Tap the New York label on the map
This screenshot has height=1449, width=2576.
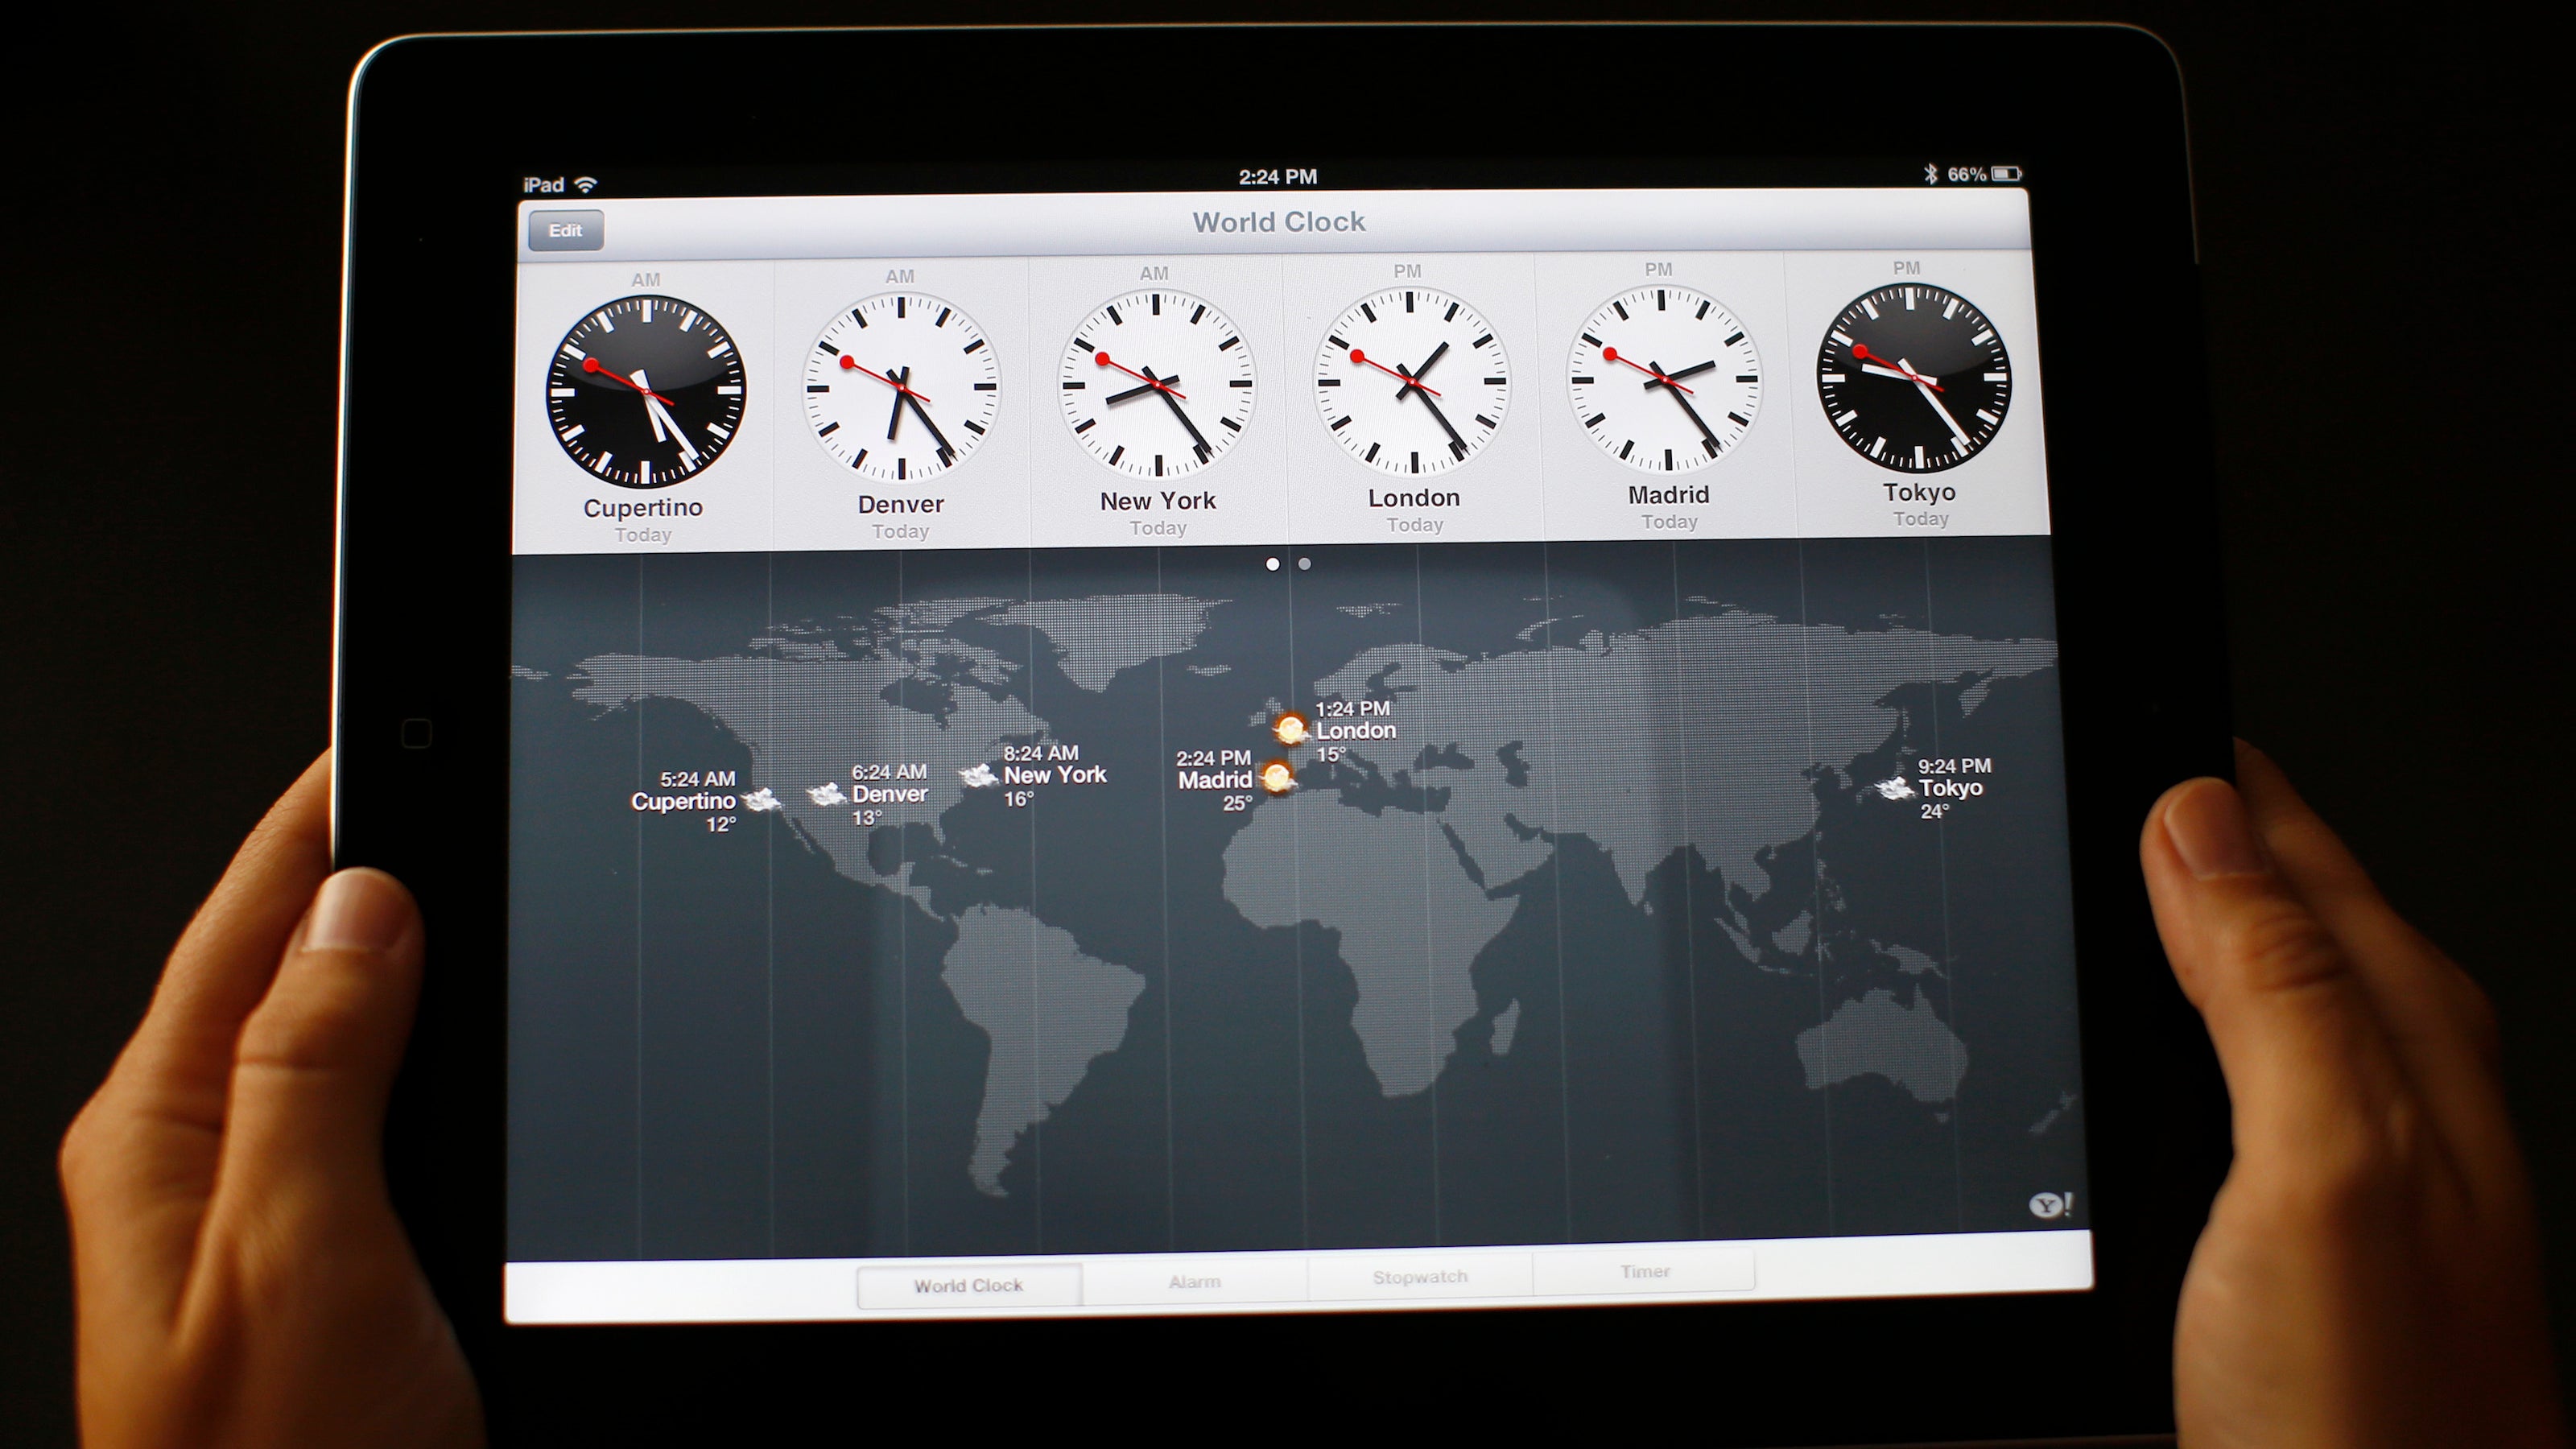click(x=1055, y=775)
